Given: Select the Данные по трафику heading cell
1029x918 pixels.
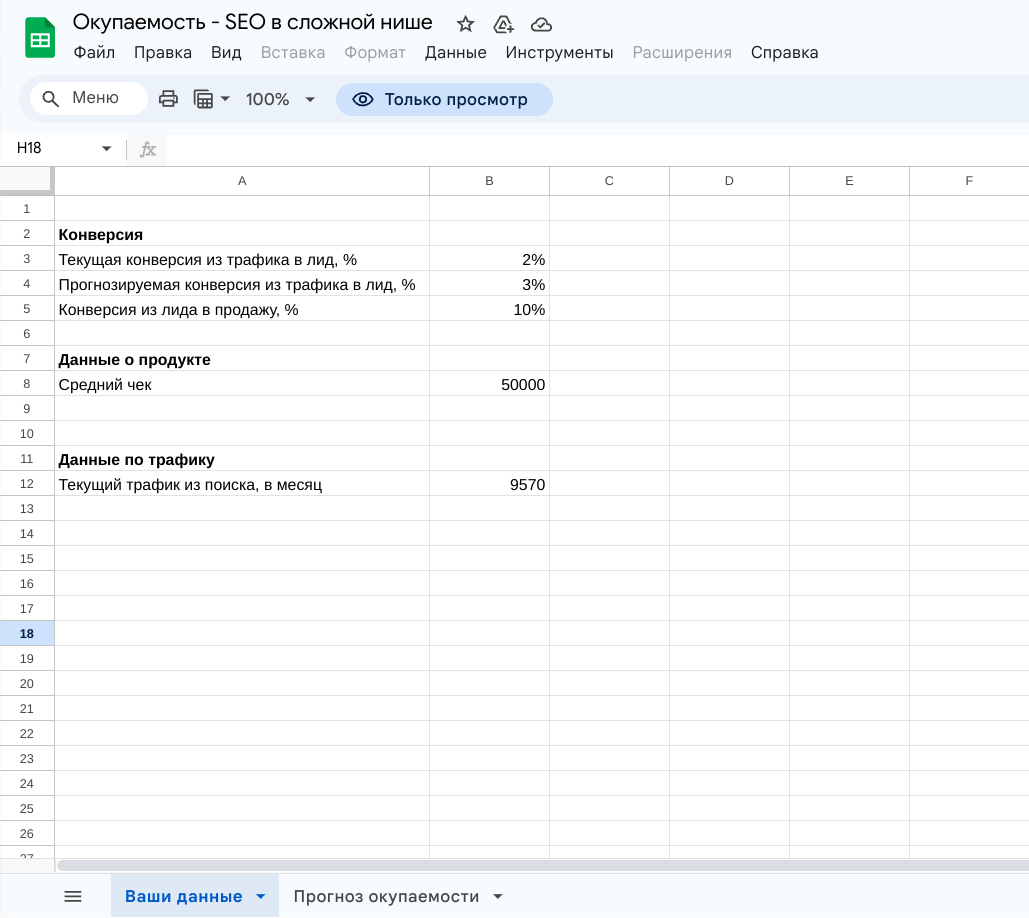Looking at the screenshot, I should click(242, 459).
